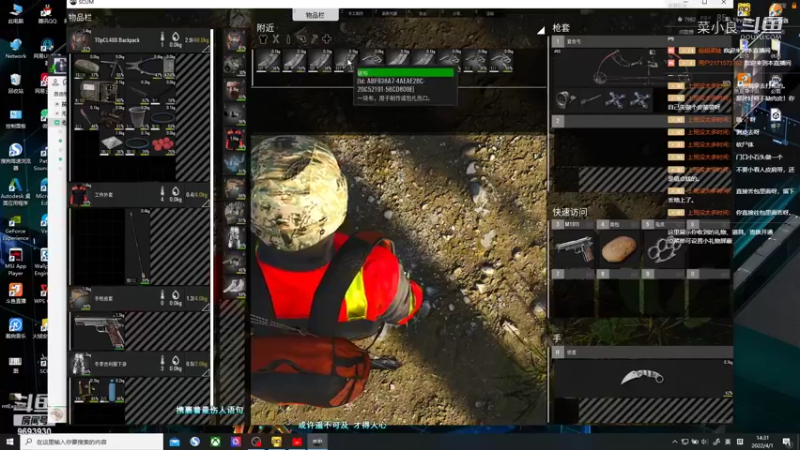This screenshot has height=450, width=800.
Task: Select the stone item in the backpack
Action: click(87, 66)
